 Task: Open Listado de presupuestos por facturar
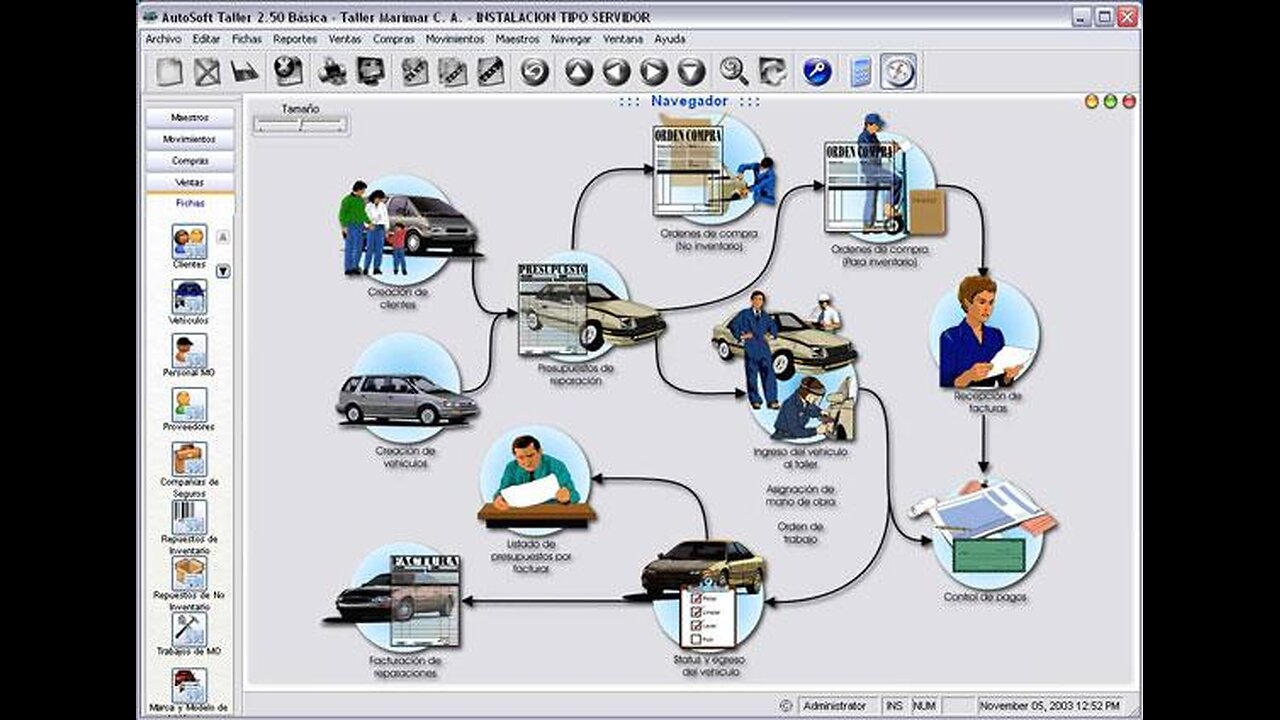click(x=535, y=480)
